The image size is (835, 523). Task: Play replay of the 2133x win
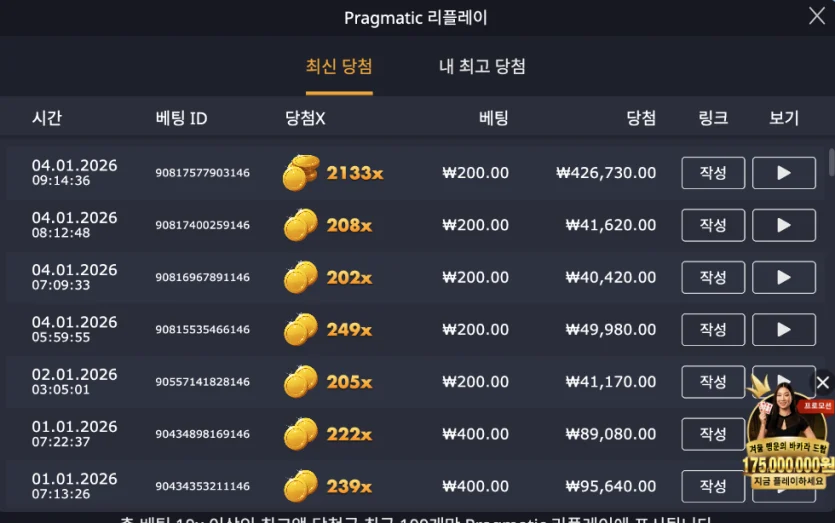(x=783, y=173)
